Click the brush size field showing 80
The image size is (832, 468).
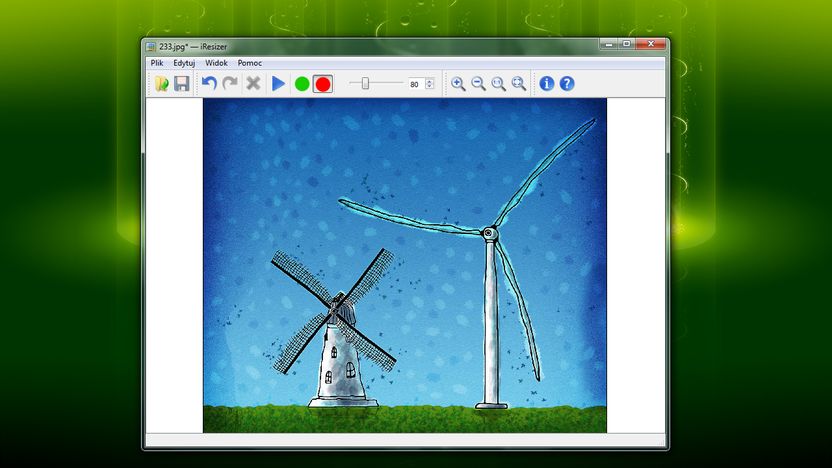(x=415, y=84)
